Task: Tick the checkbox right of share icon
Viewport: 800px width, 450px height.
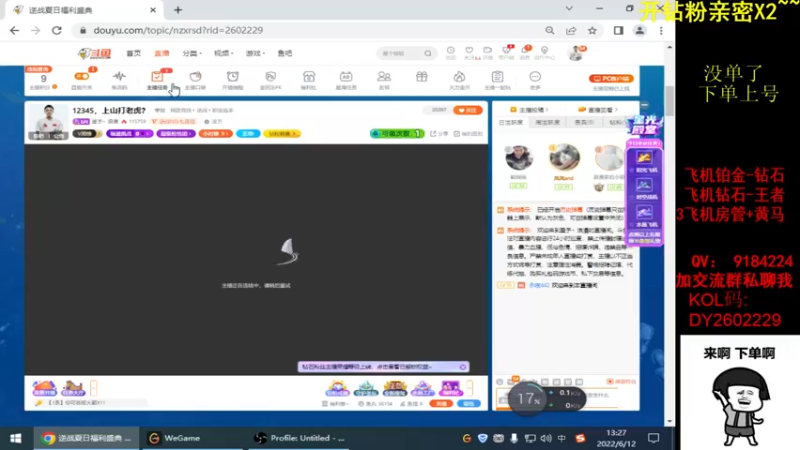Action: (x=457, y=134)
